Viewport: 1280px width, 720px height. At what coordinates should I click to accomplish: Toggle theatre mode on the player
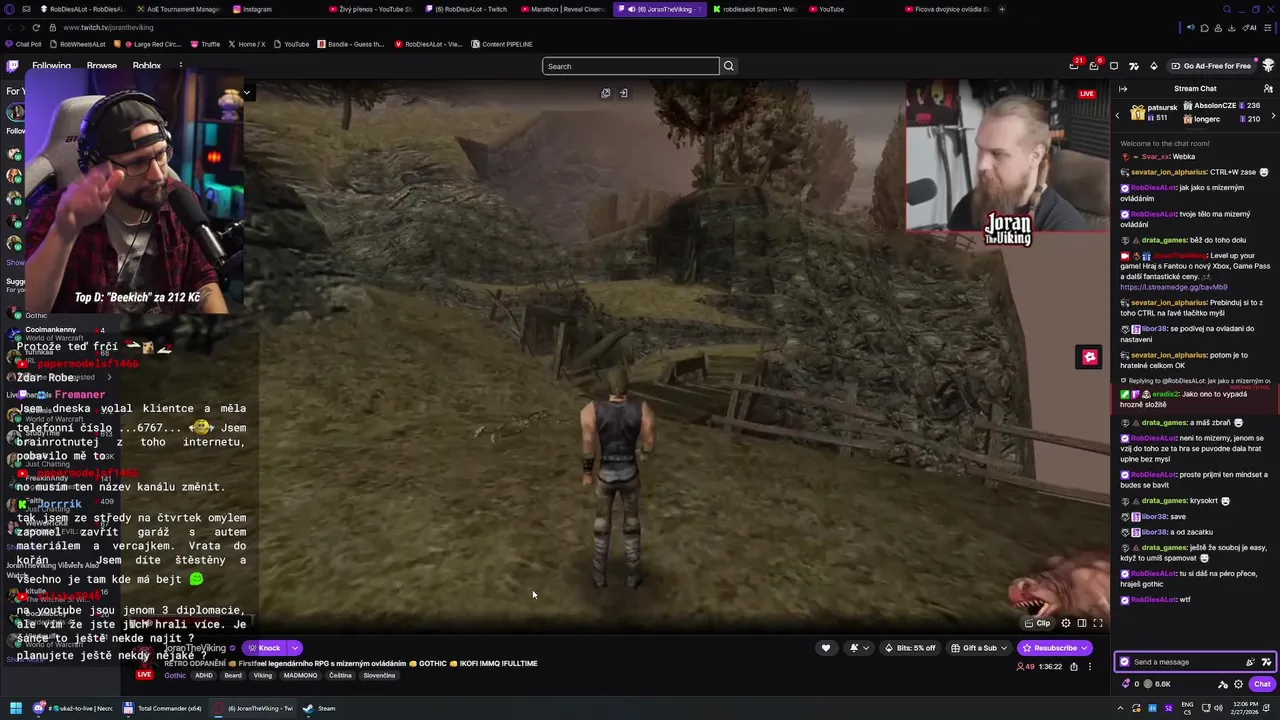[x=1082, y=623]
